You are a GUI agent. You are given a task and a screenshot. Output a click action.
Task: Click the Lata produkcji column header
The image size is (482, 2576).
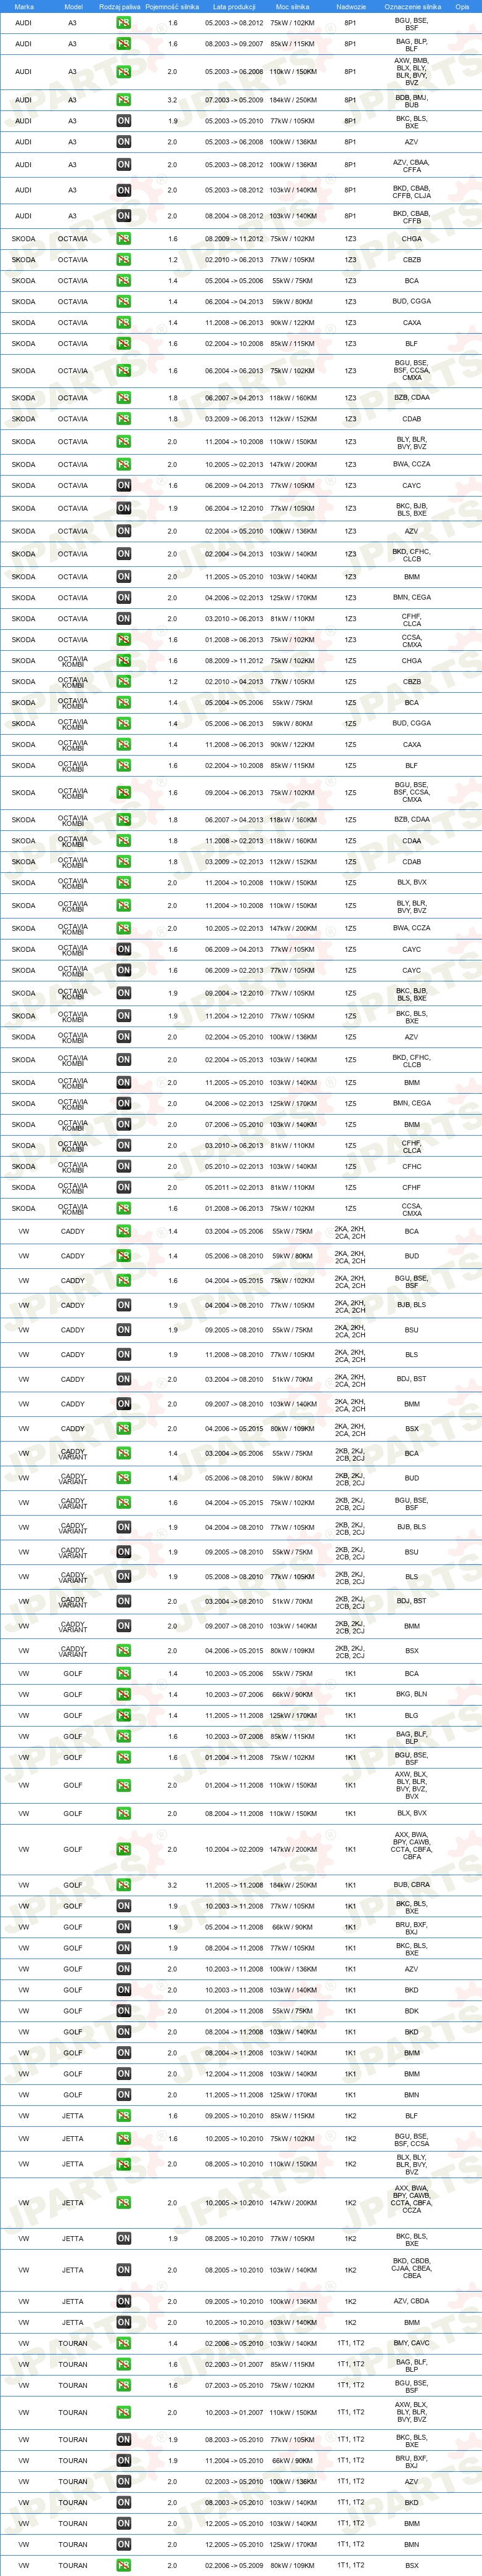coord(234,6)
